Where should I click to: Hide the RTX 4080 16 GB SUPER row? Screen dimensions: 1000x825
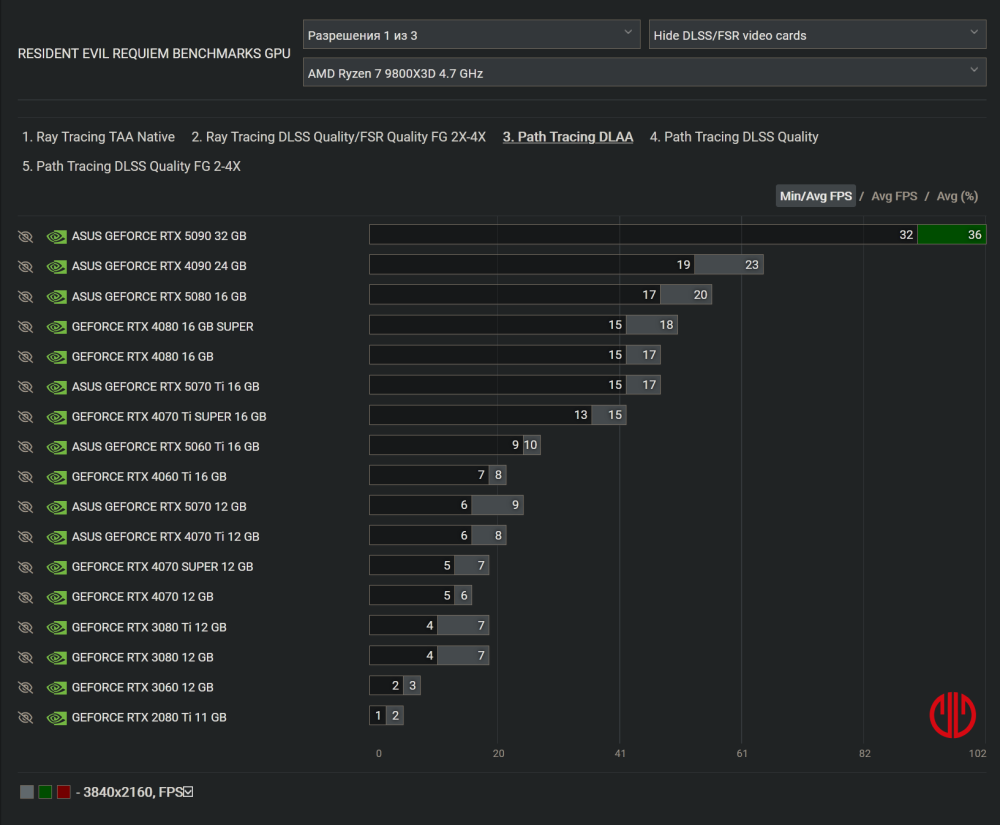coord(26,327)
